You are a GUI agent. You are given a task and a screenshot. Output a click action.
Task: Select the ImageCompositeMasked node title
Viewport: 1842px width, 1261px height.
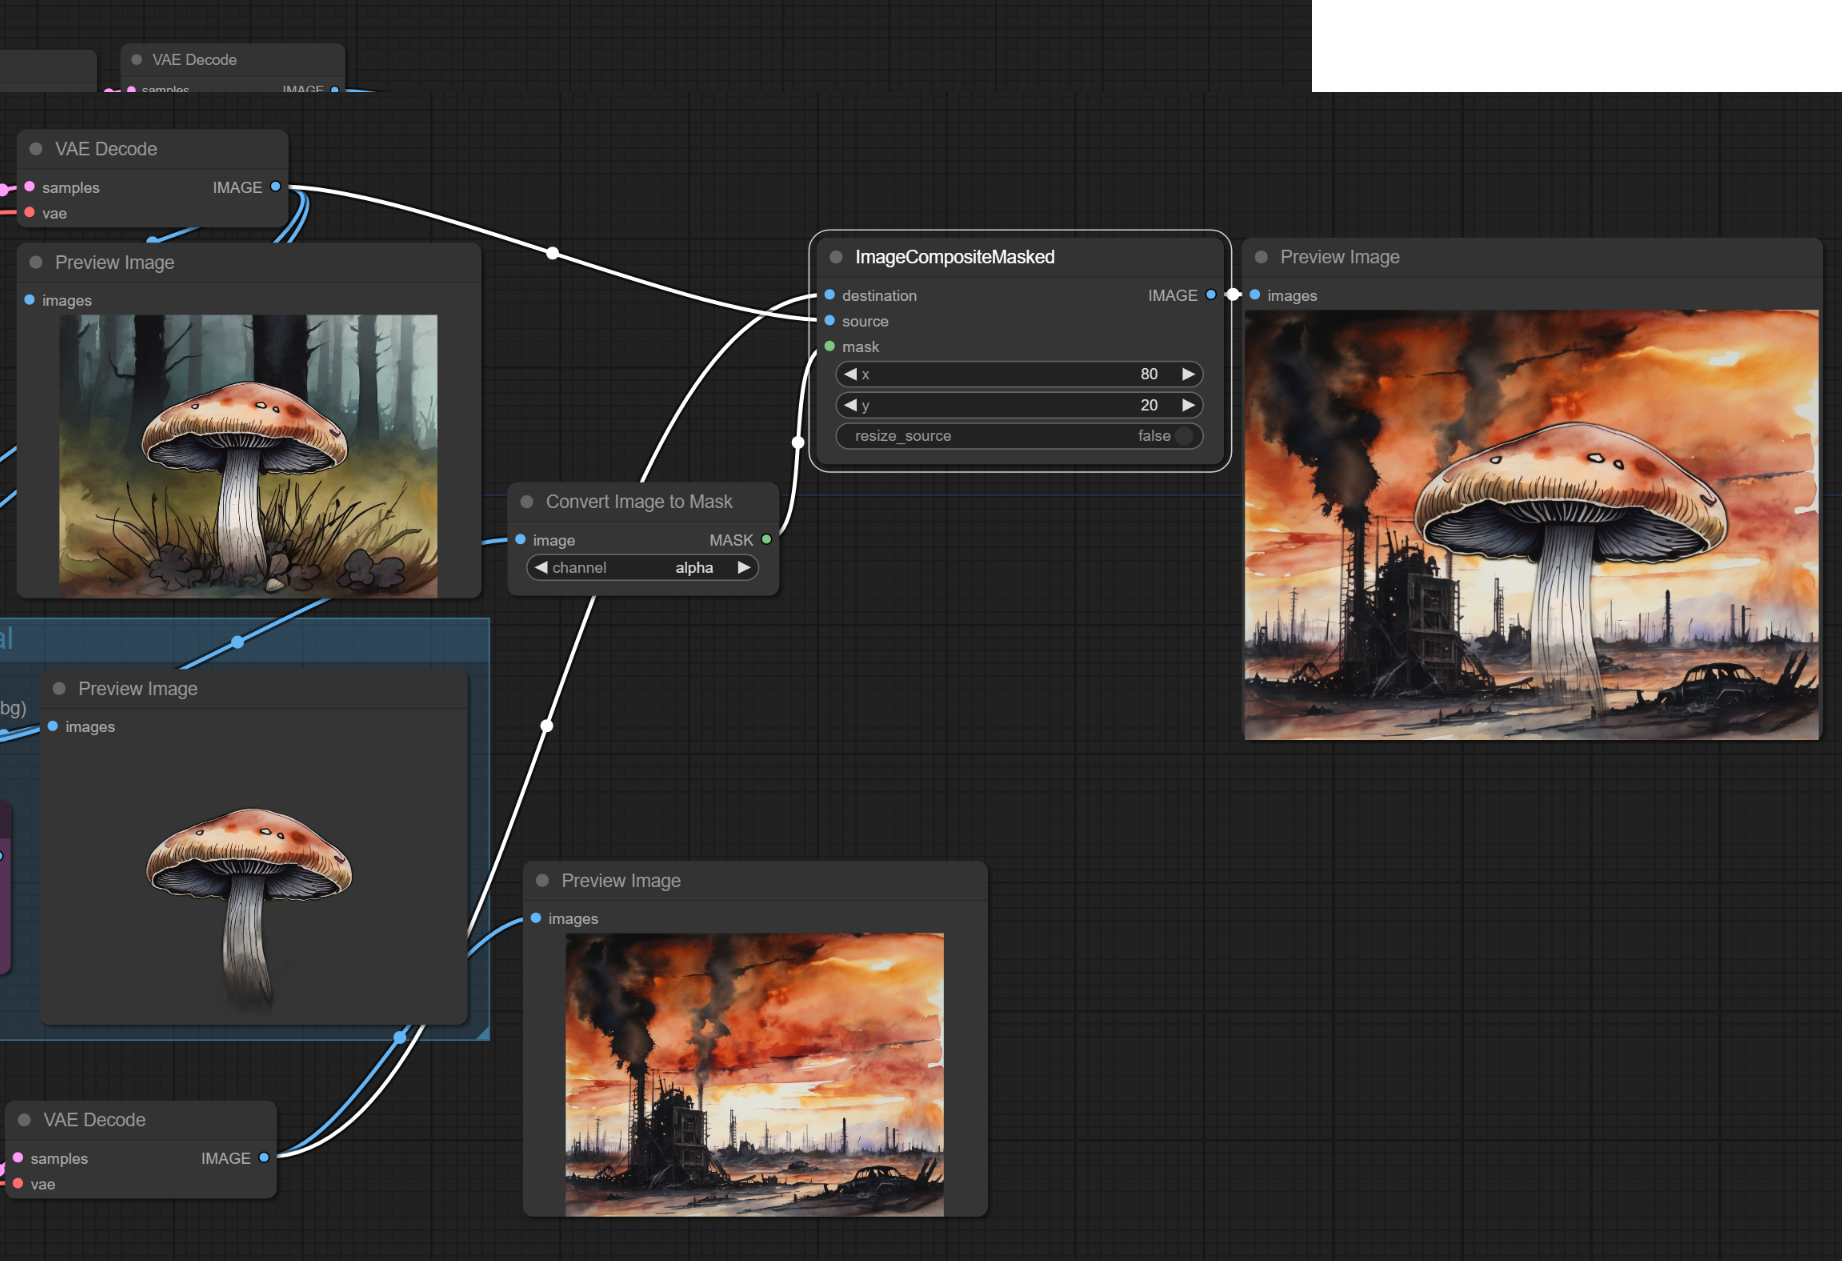tap(954, 257)
